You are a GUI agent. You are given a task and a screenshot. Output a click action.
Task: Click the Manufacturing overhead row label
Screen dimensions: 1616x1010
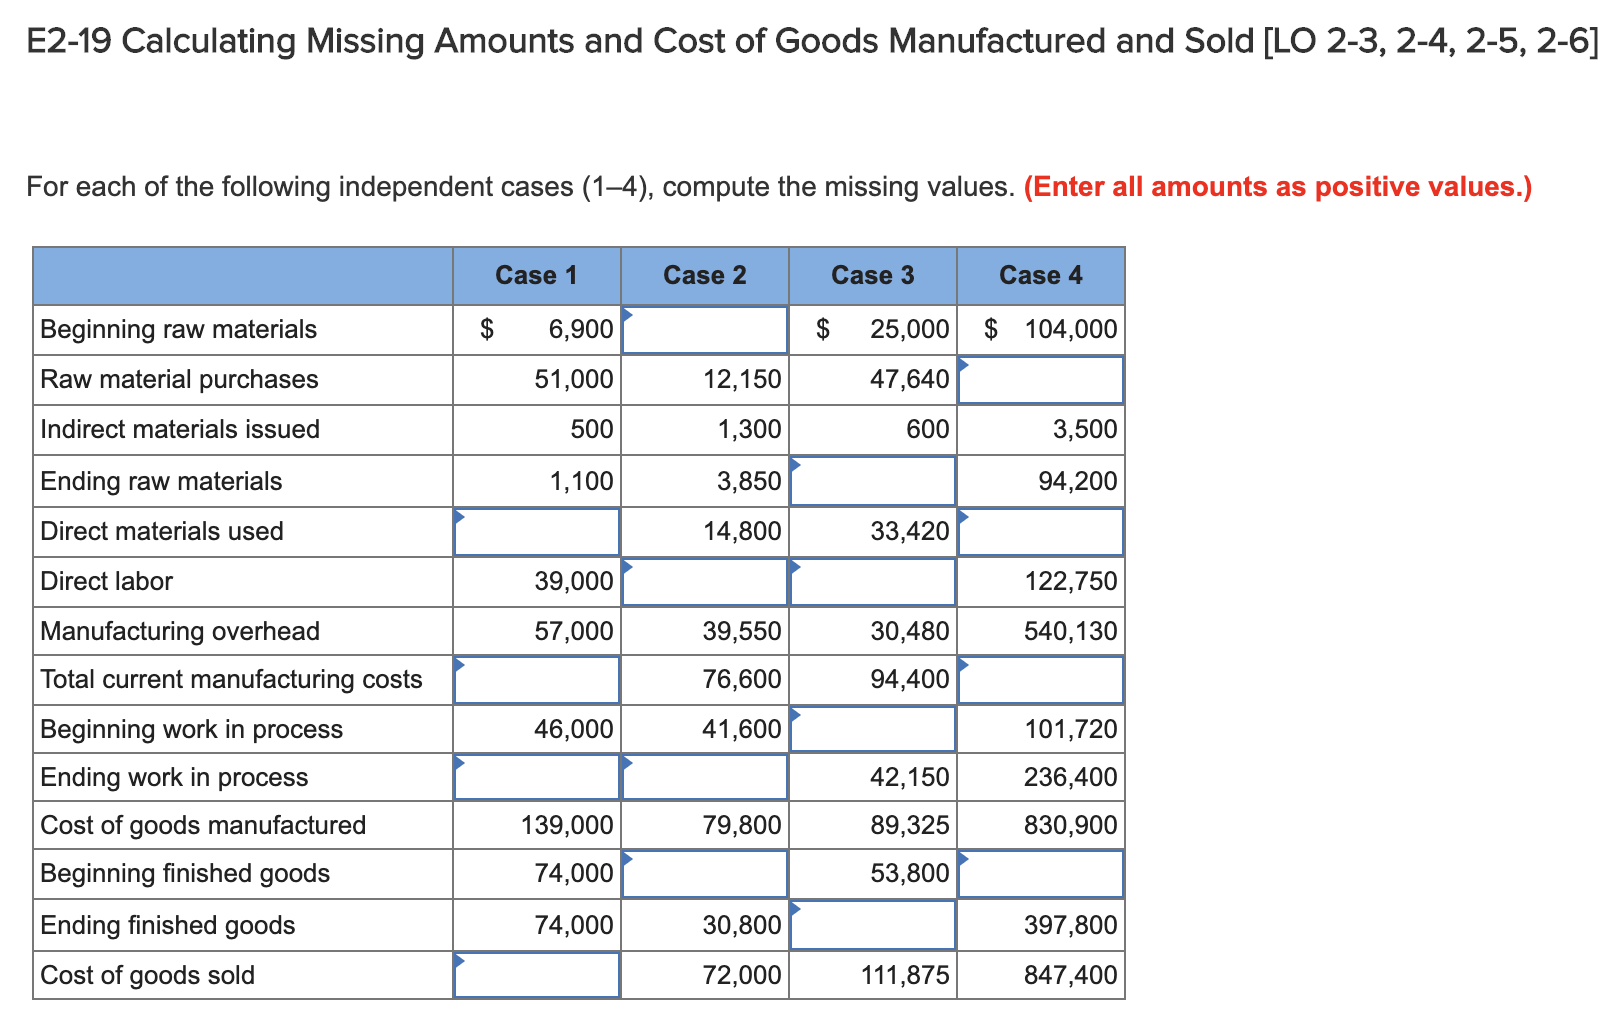(x=180, y=631)
